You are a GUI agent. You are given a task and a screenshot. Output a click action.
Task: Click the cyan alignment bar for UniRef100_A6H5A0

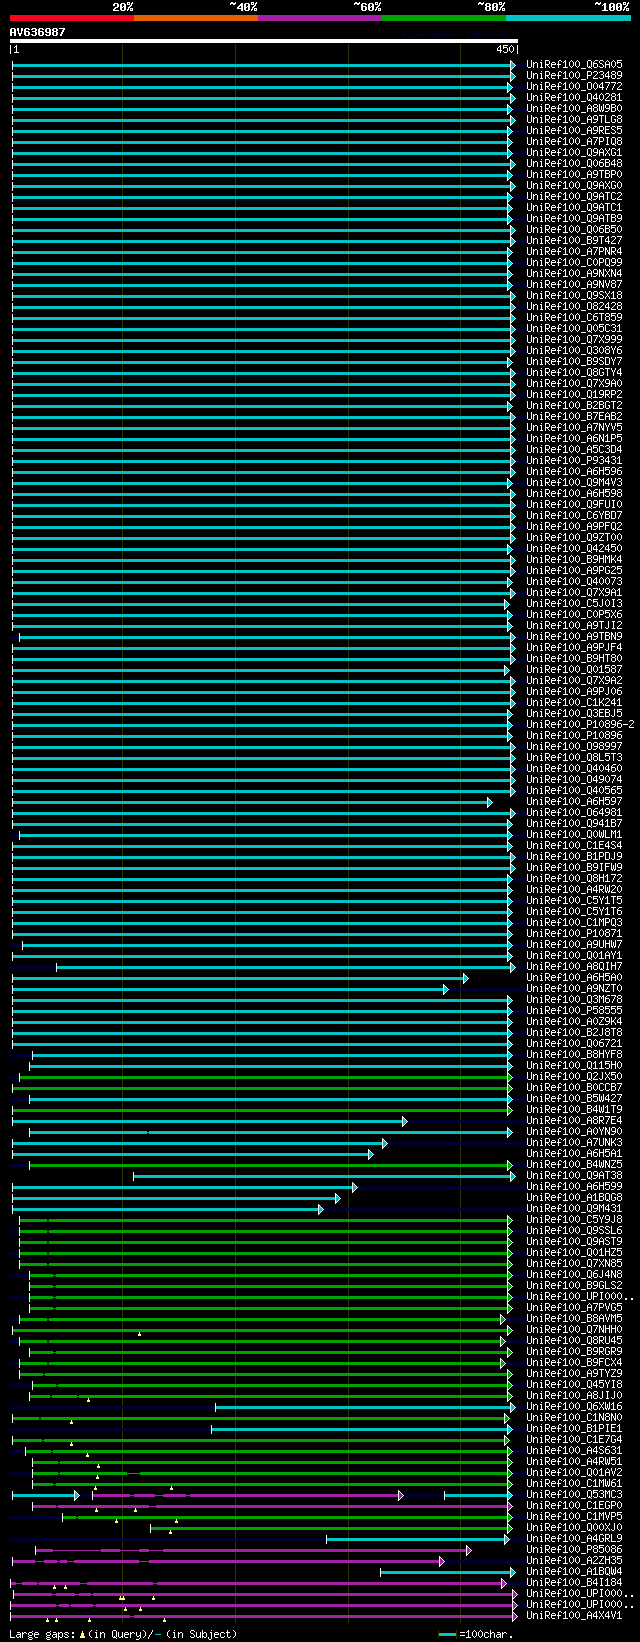(x=240, y=978)
